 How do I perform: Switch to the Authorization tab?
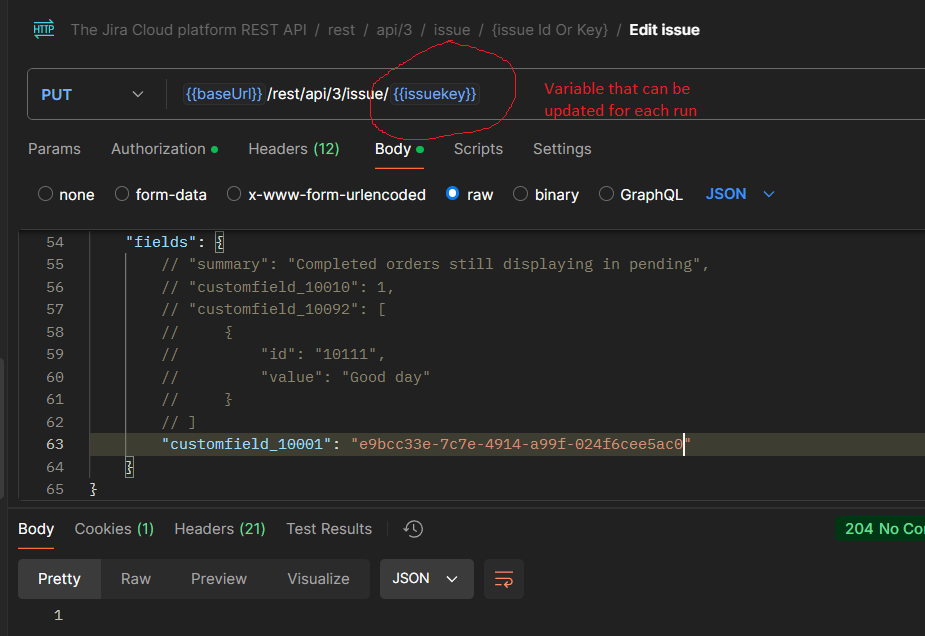click(165, 149)
